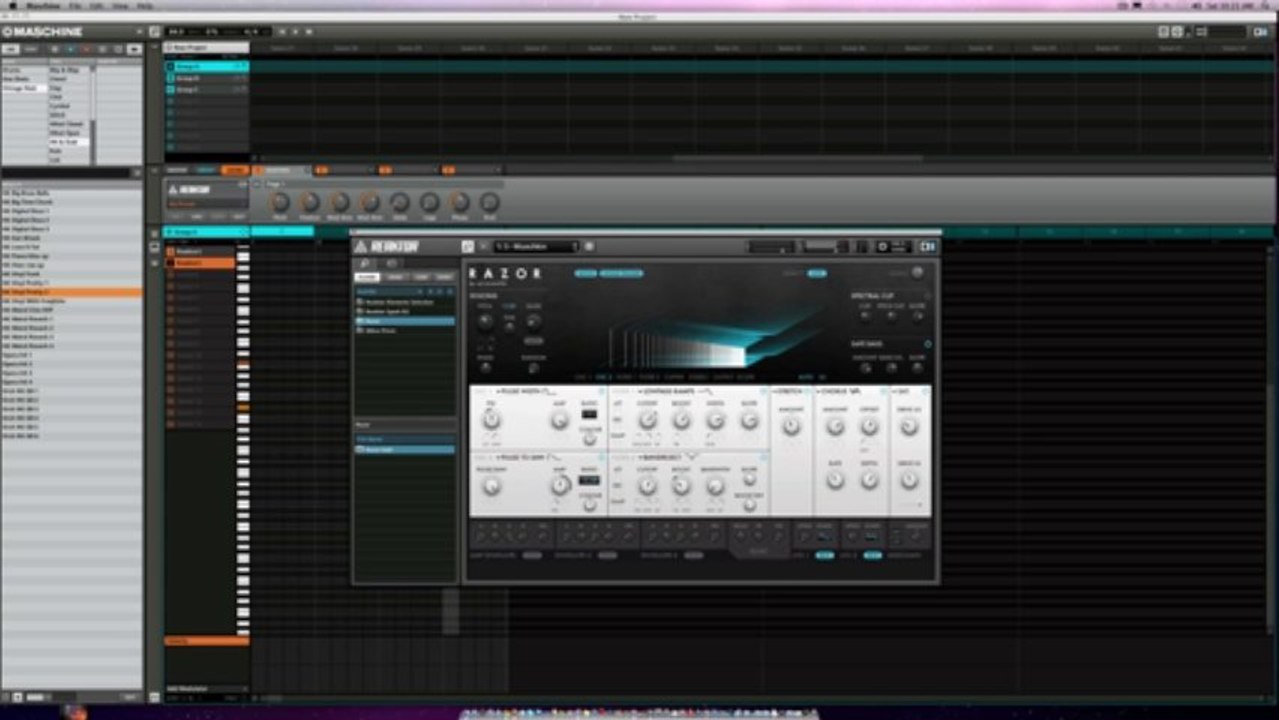Select the highlighted Razor entry in Reaktor browser
This screenshot has width=1279, height=720.
(405, 321)
